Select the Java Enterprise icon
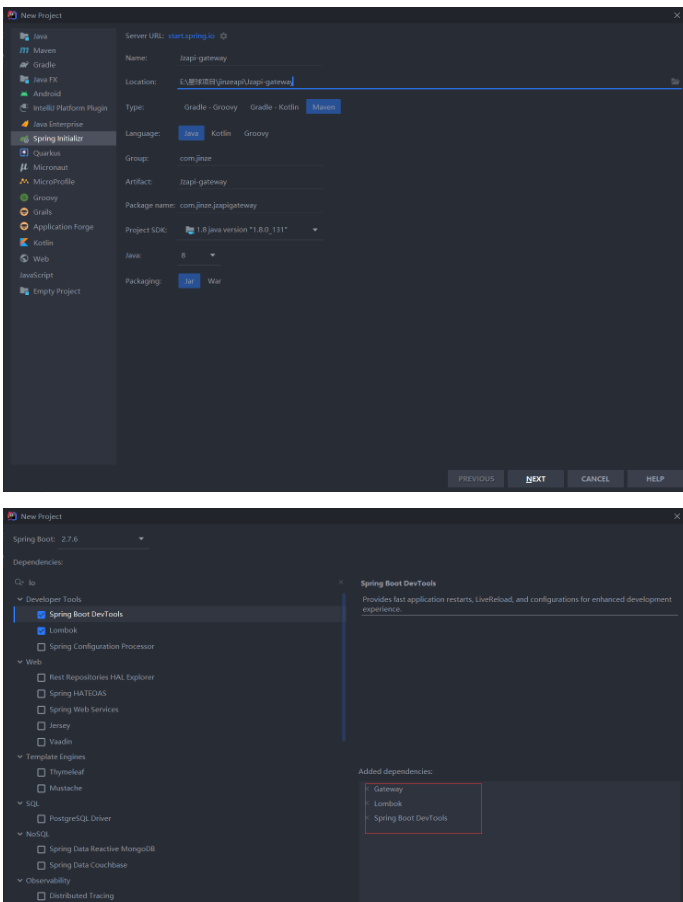683x902 pixels. 24,124
